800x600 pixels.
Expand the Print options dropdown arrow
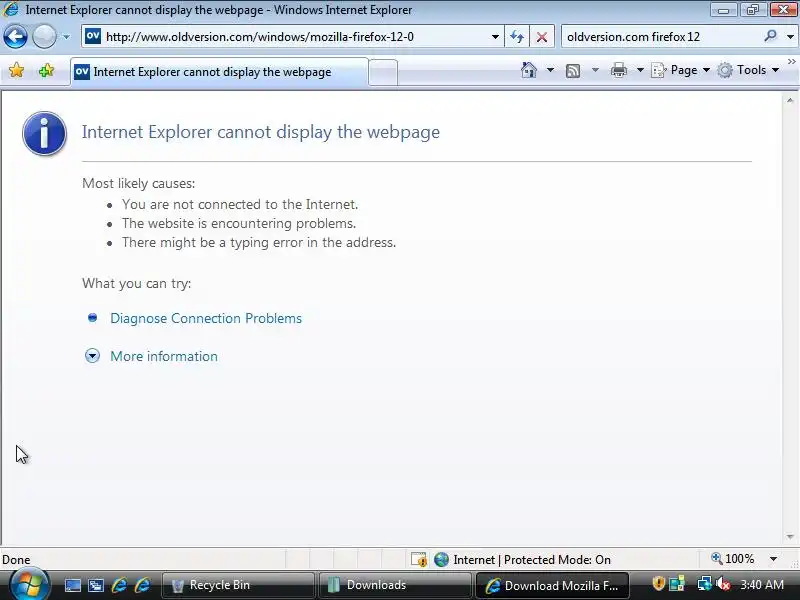pyautogui.click(x=640, y=70)
